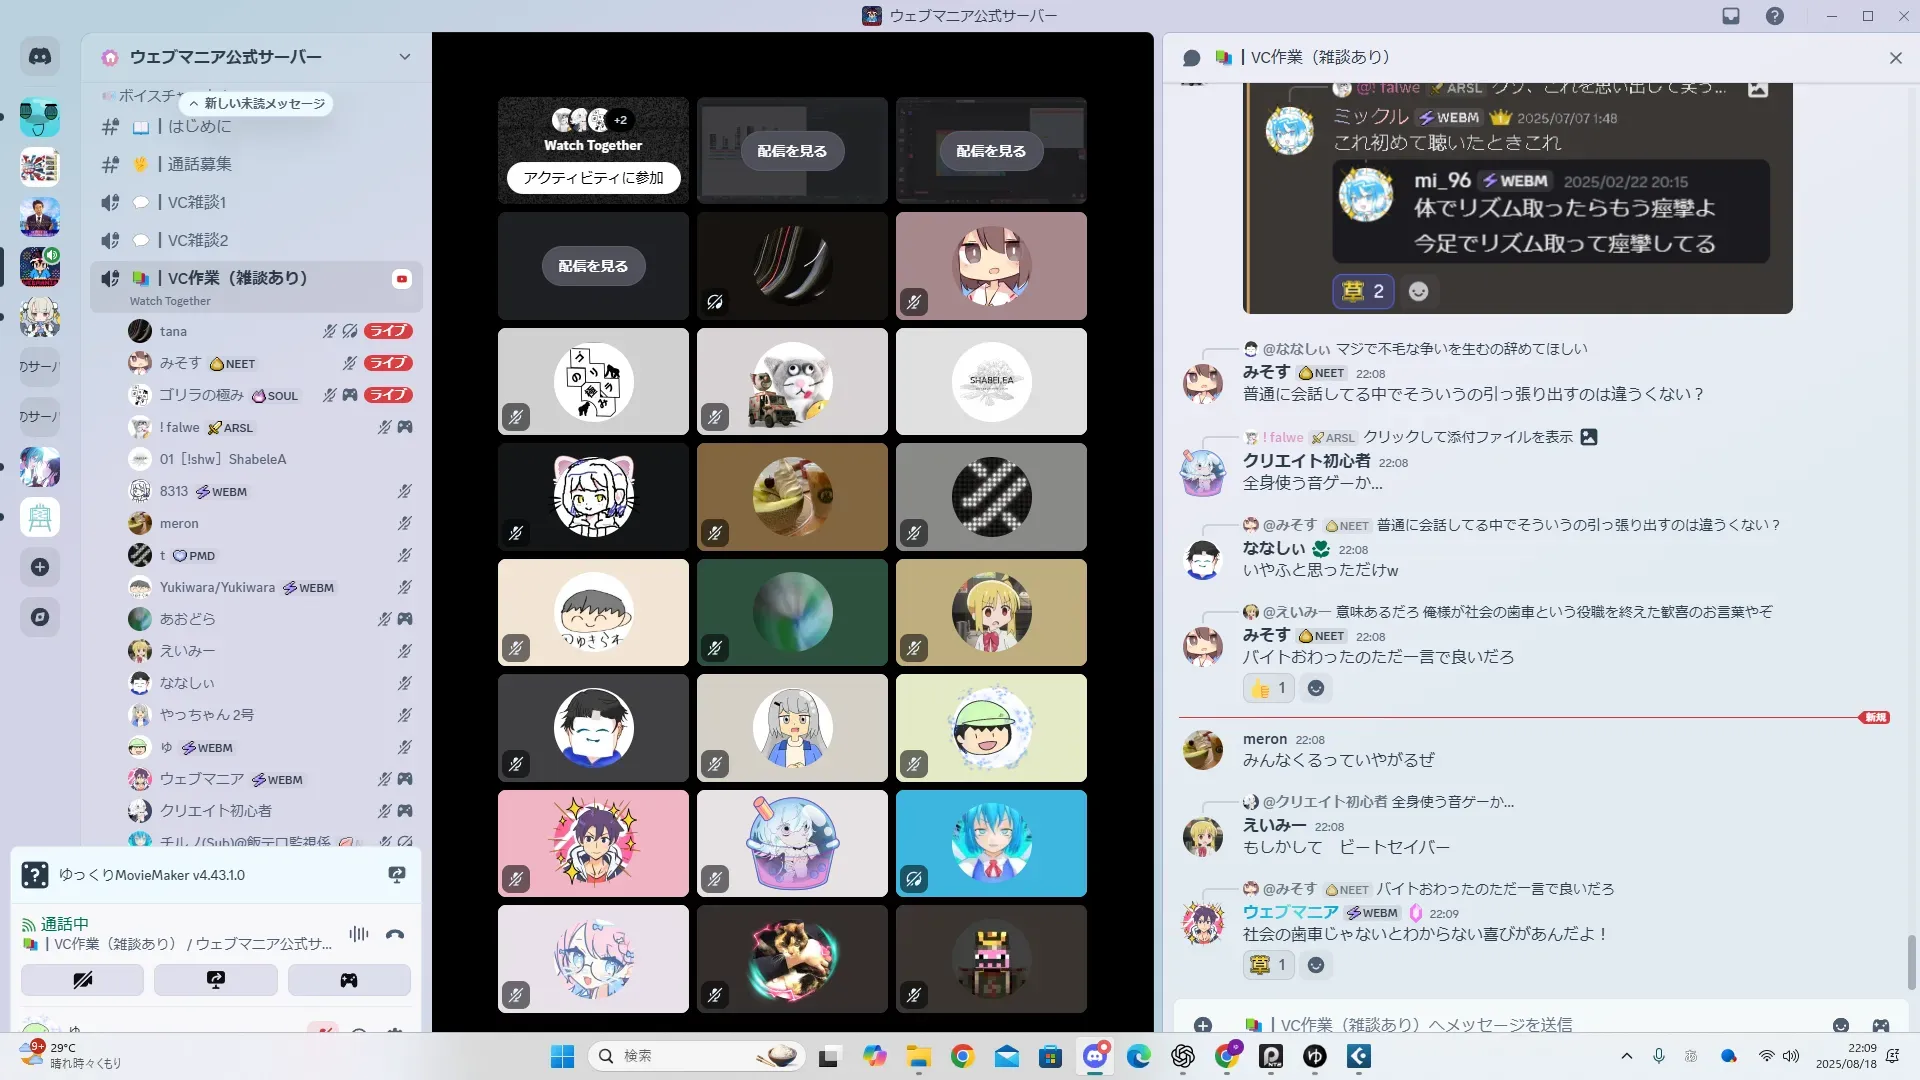The image size is (1920, 1080).
Task: Disconnect from the voice call
Action: tap(395, 934)
